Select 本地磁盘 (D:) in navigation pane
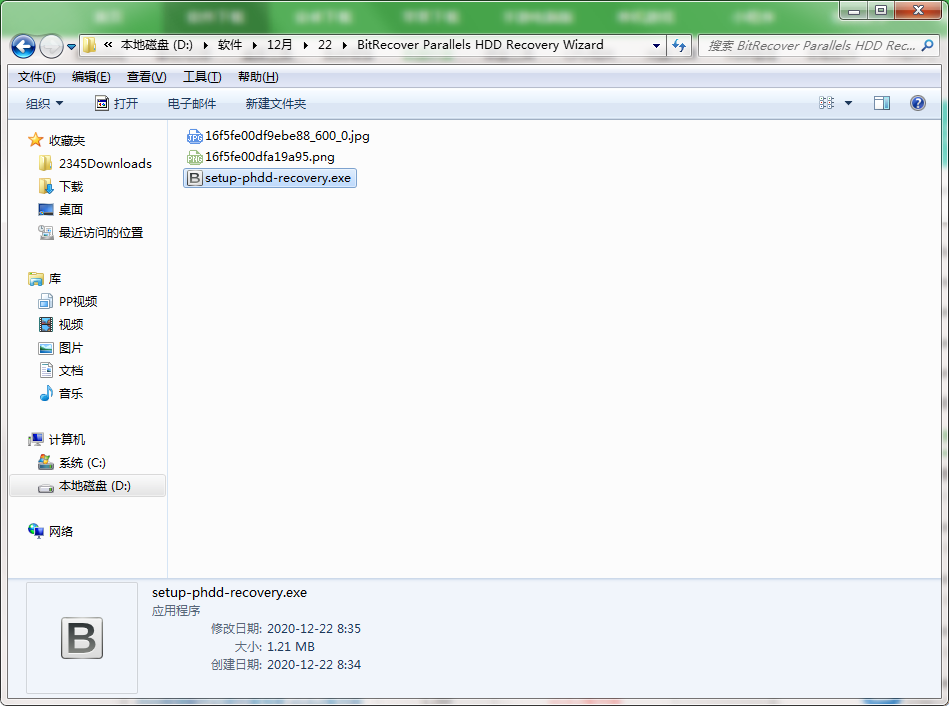 pyautogui.click(x=87, y=486)
